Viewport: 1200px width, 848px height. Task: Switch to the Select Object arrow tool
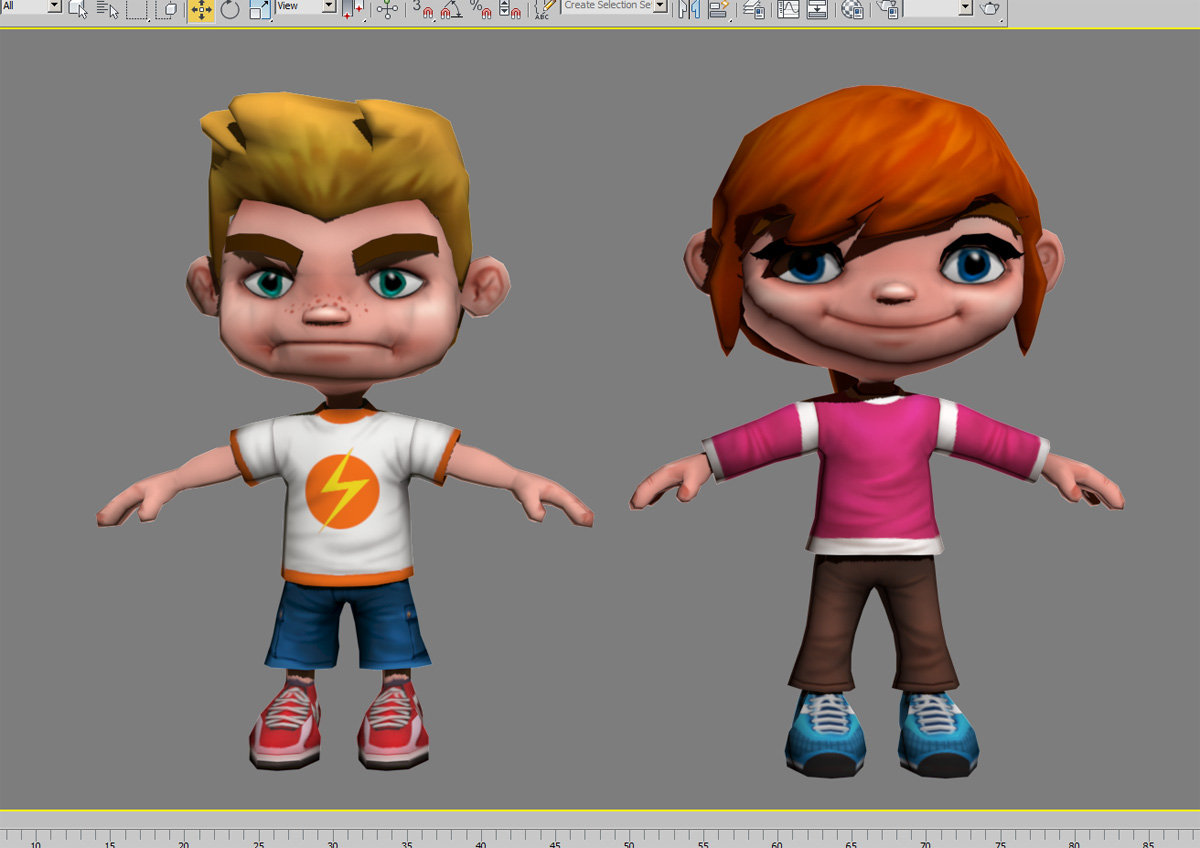pyautogui.click(x=78, y=10)
